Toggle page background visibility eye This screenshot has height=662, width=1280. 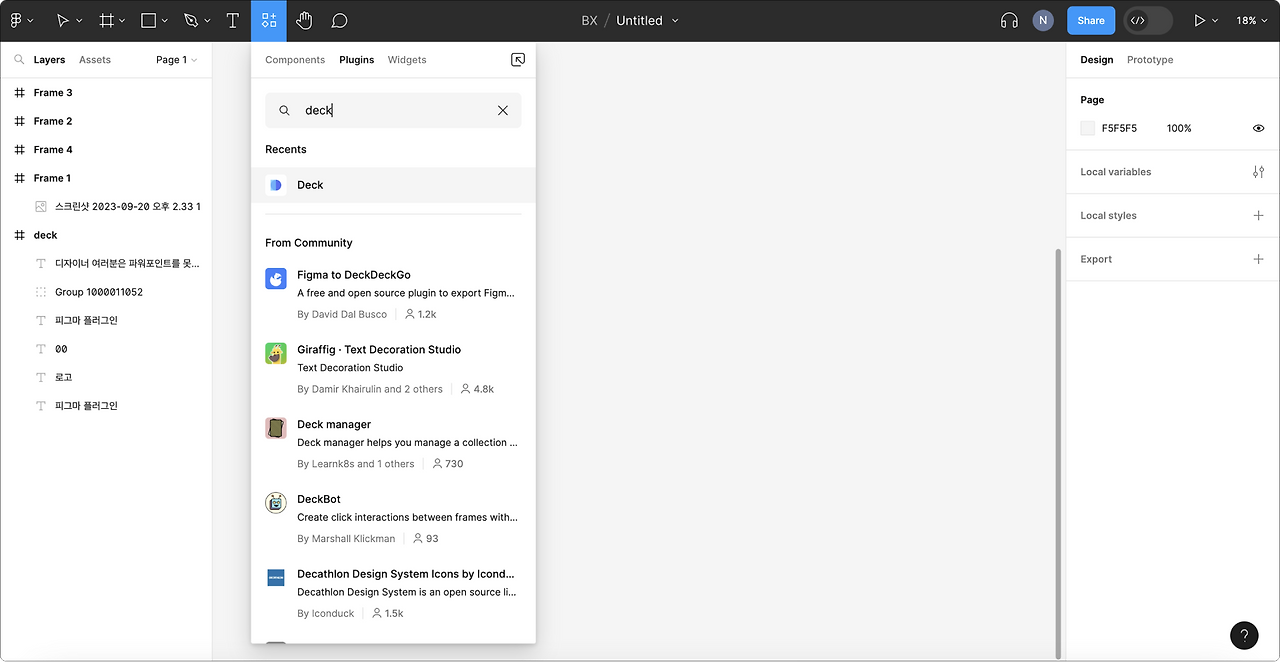(1258, 128)
